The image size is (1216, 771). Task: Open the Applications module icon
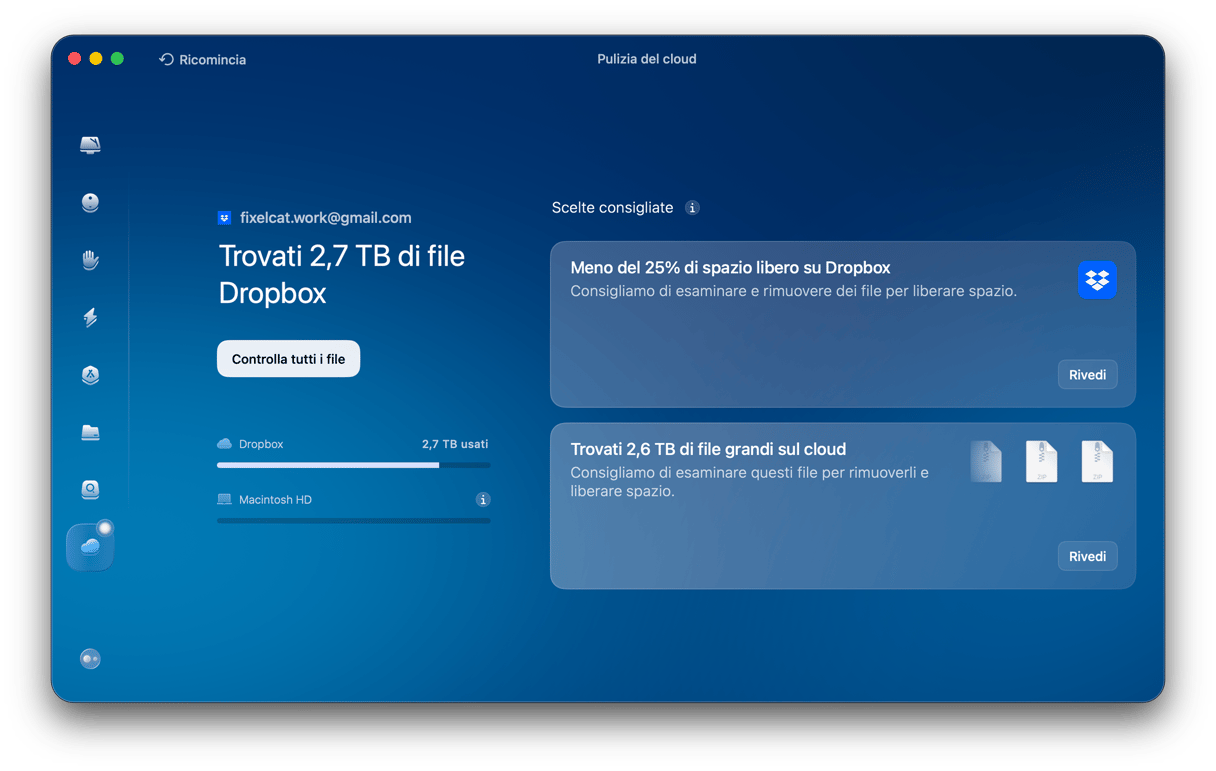coord(90,375)
